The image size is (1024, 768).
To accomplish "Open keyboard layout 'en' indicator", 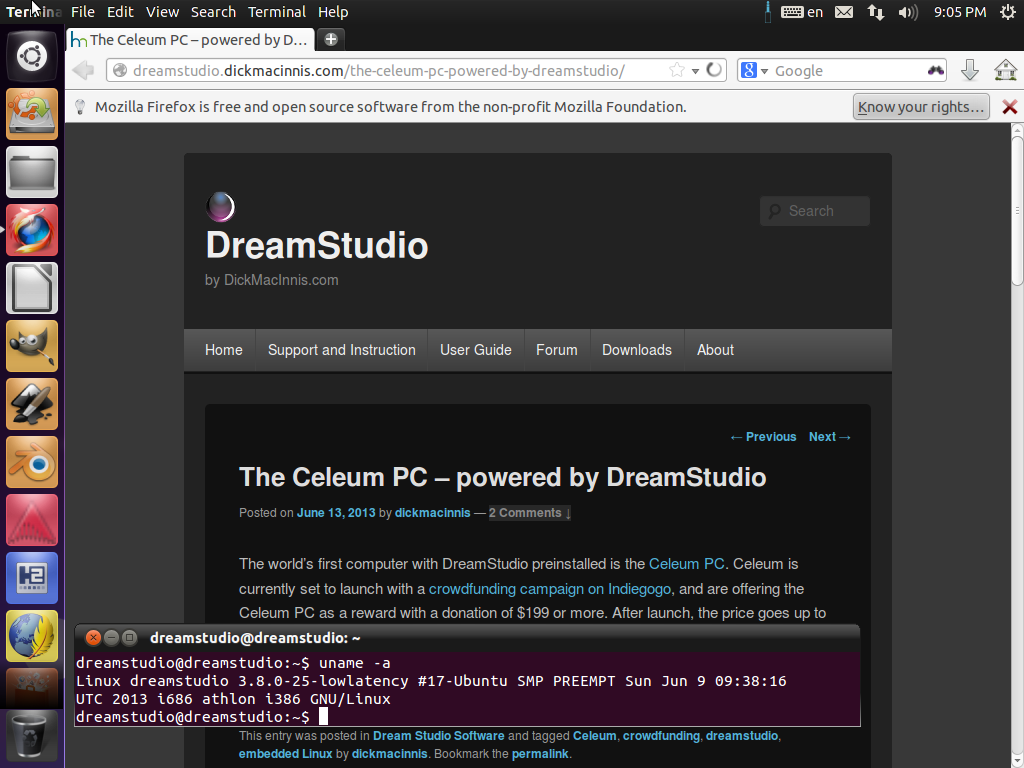I will (802, 12).
